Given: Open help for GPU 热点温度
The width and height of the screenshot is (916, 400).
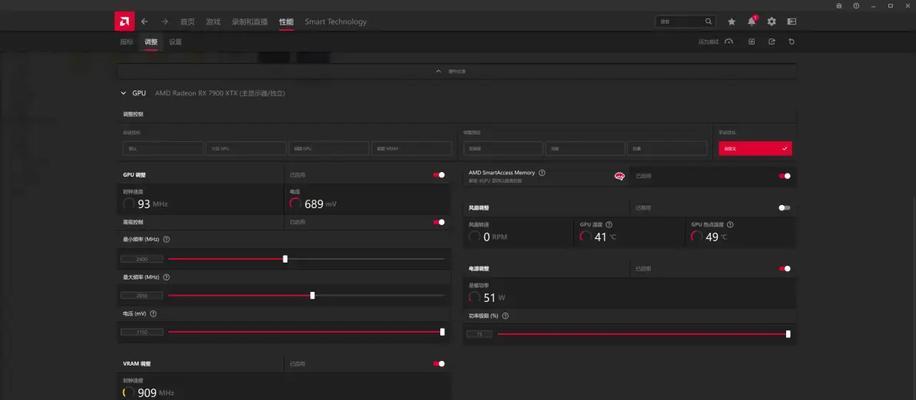Looking at the screenshot, I should tap(730, 224).
